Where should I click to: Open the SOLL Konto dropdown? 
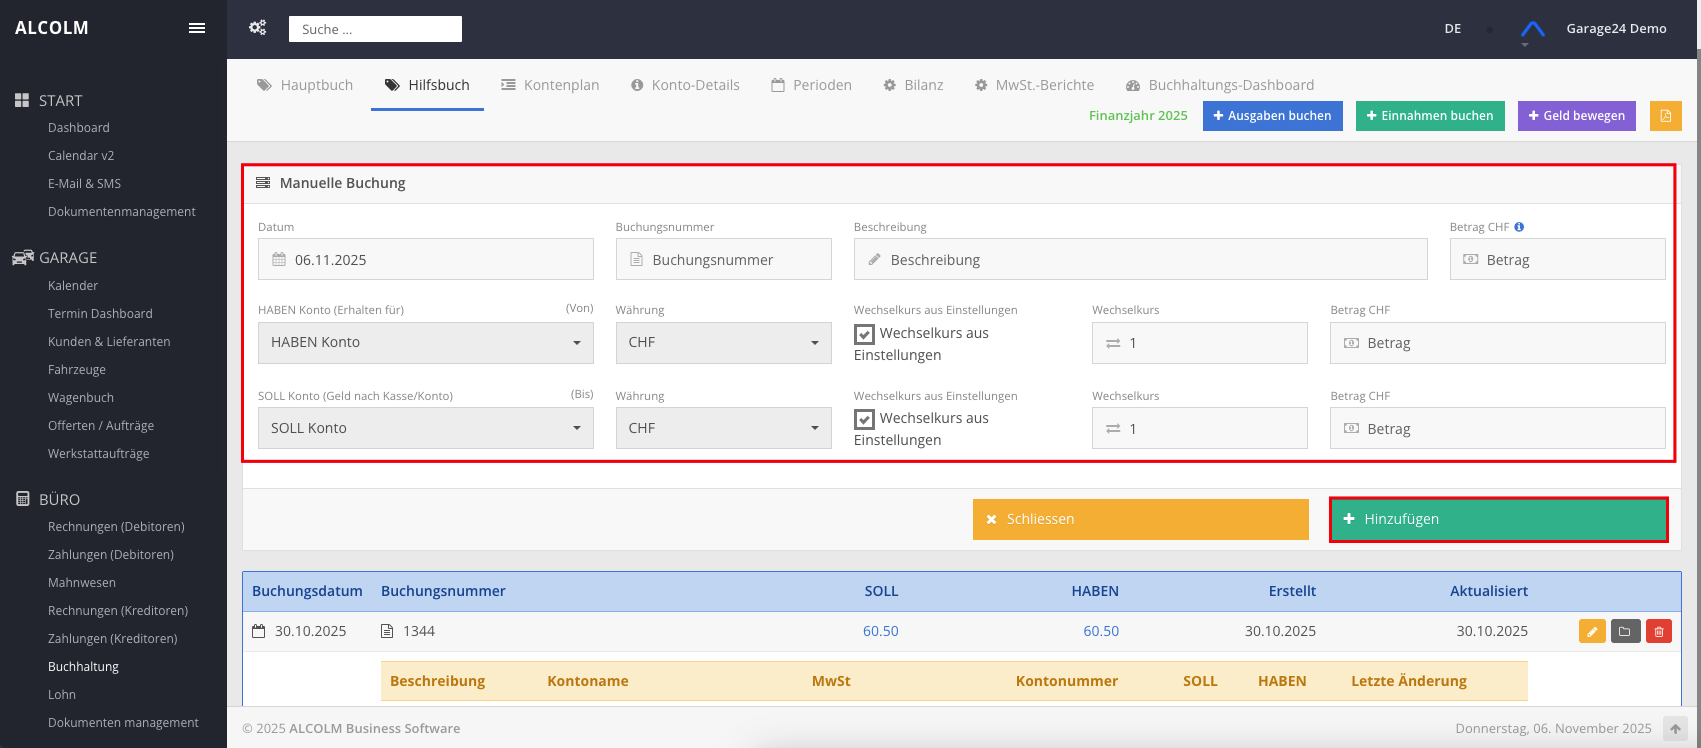(425, 428)
